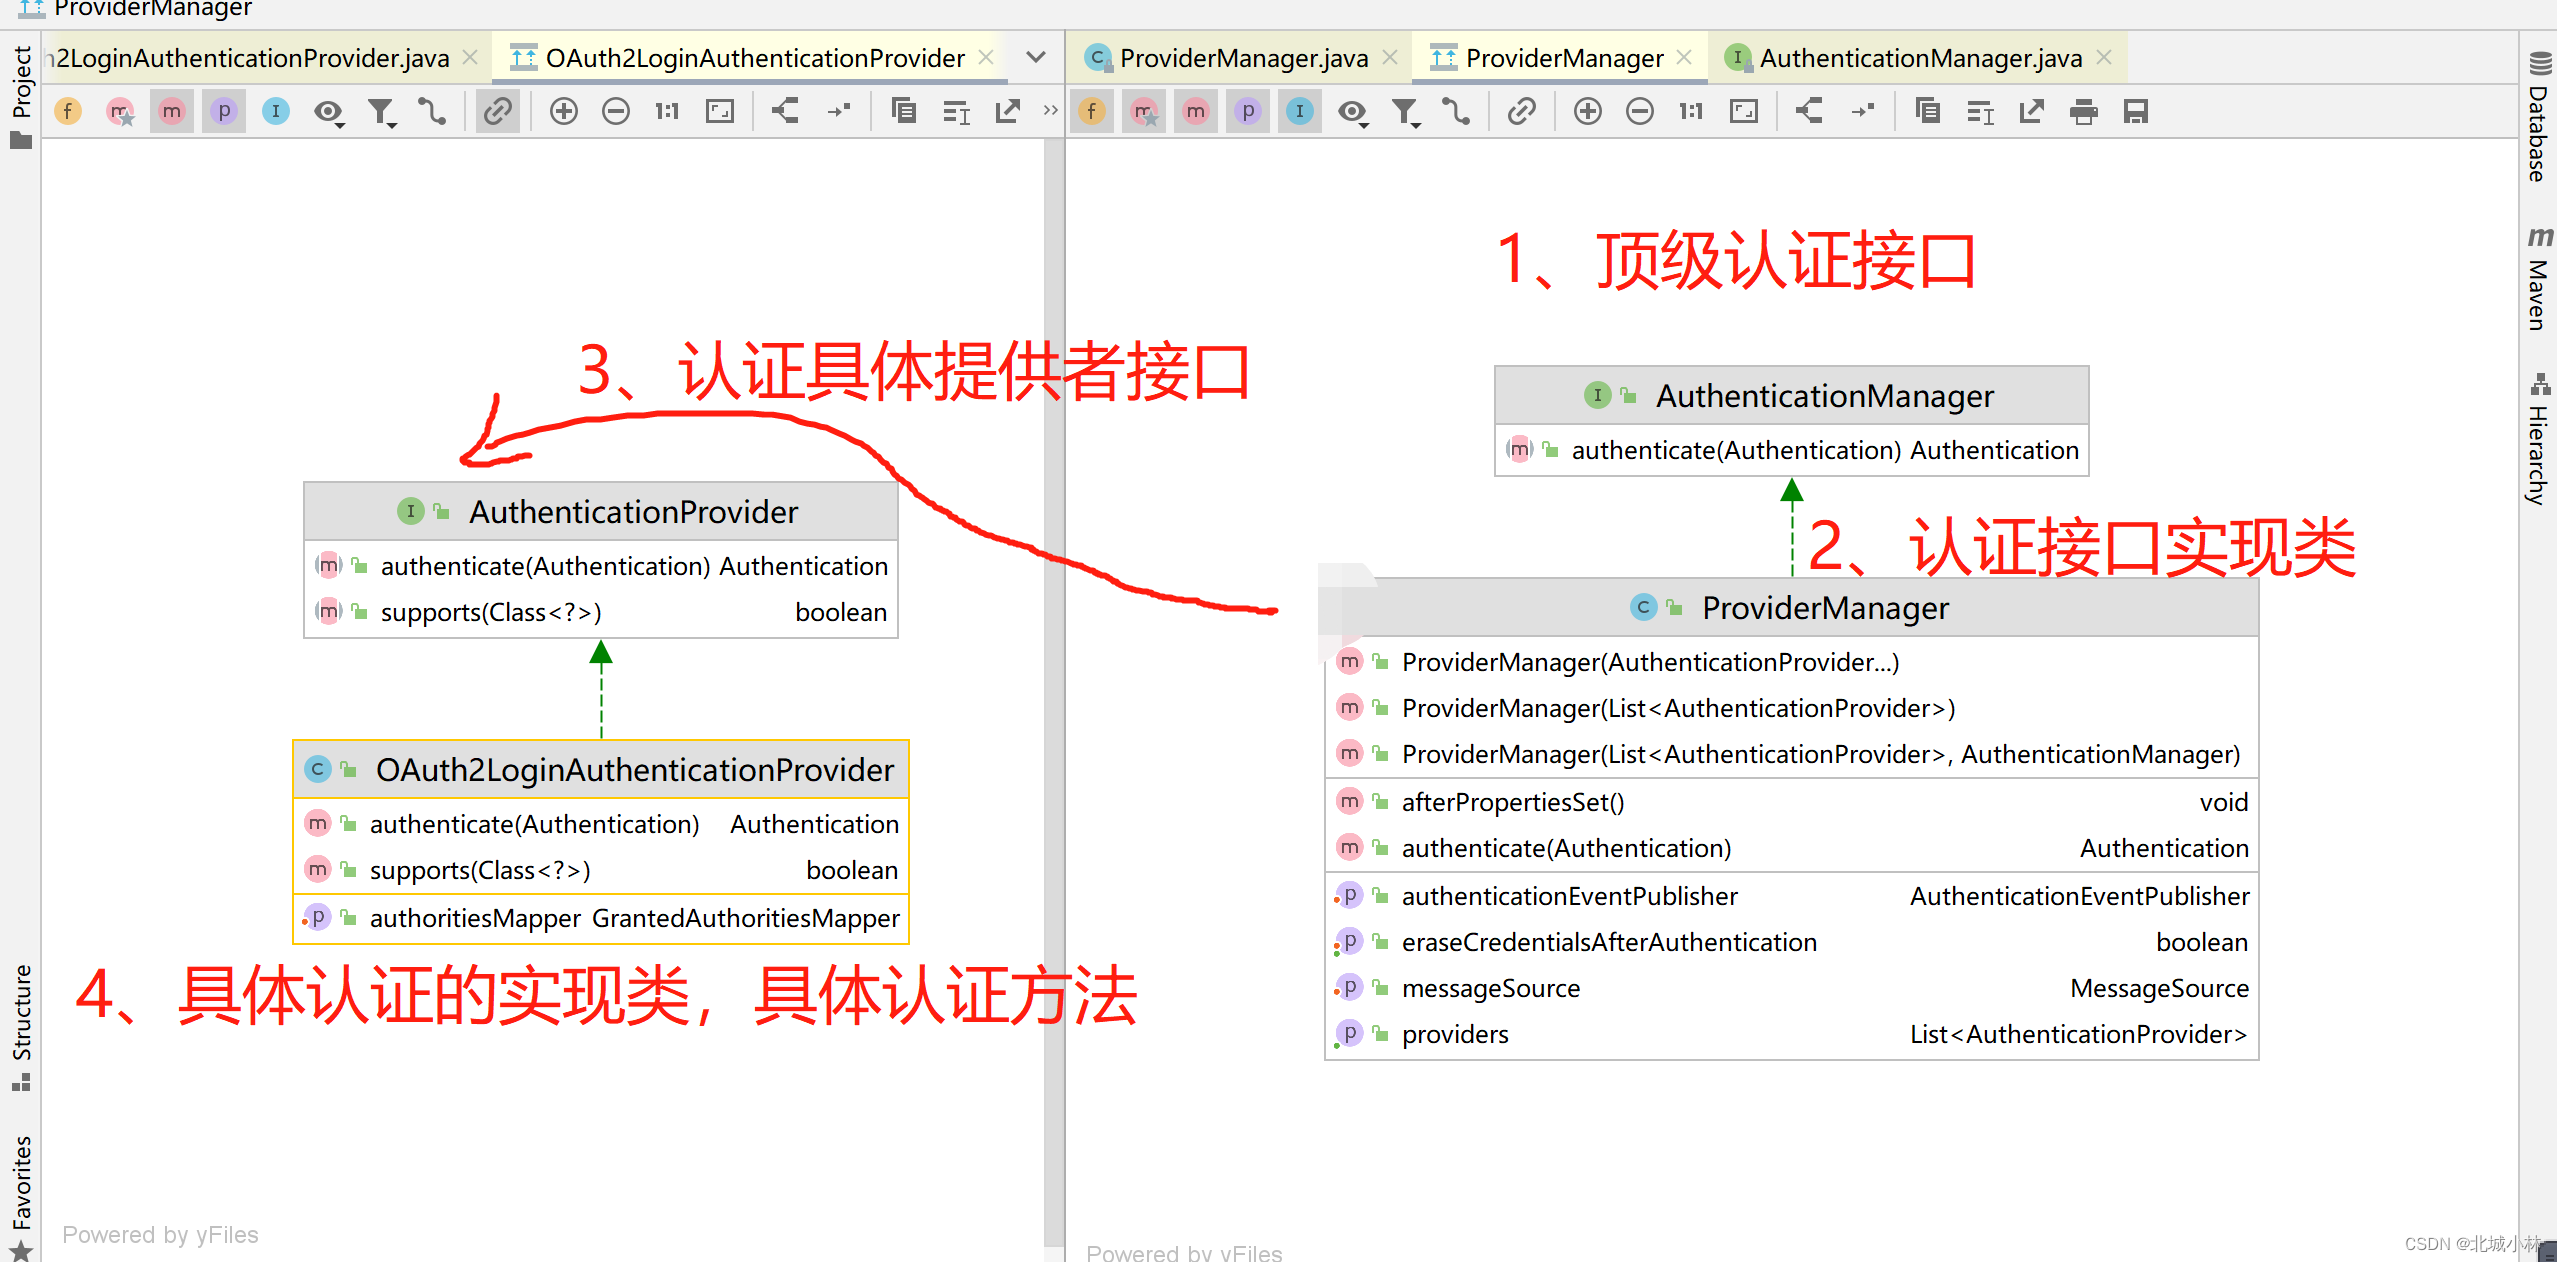Print the right diagram

click(x=2084, y=111)
